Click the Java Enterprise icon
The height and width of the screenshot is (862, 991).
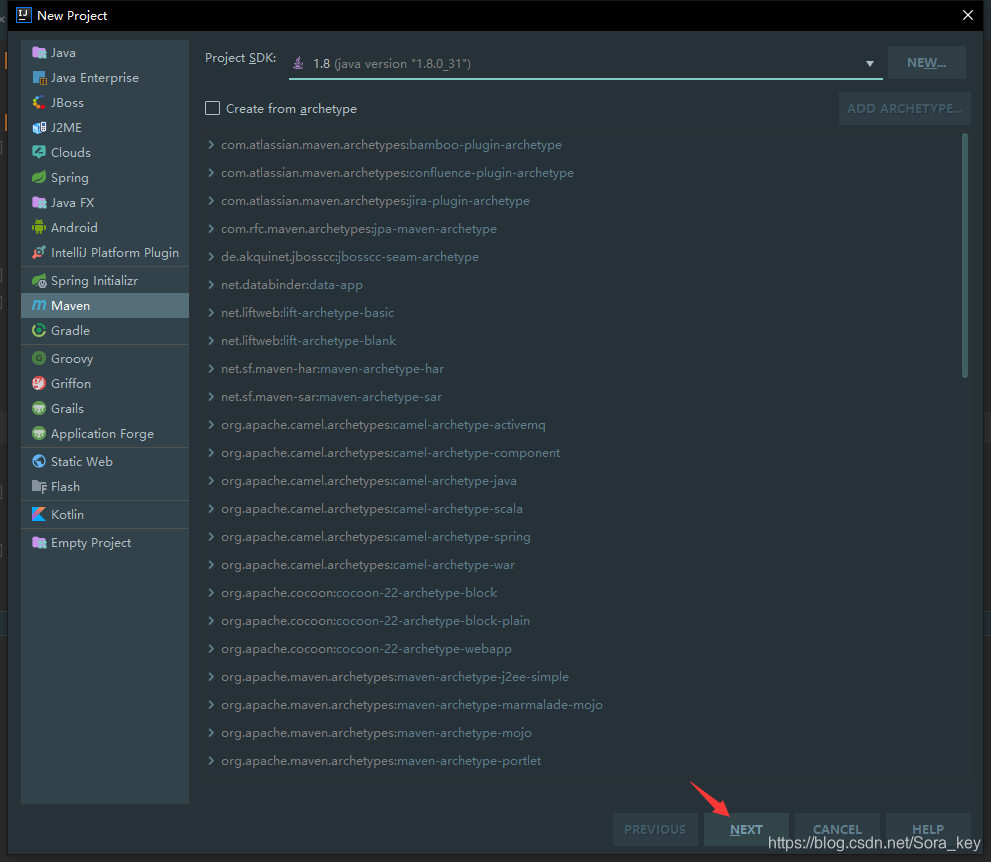[39, 78]
